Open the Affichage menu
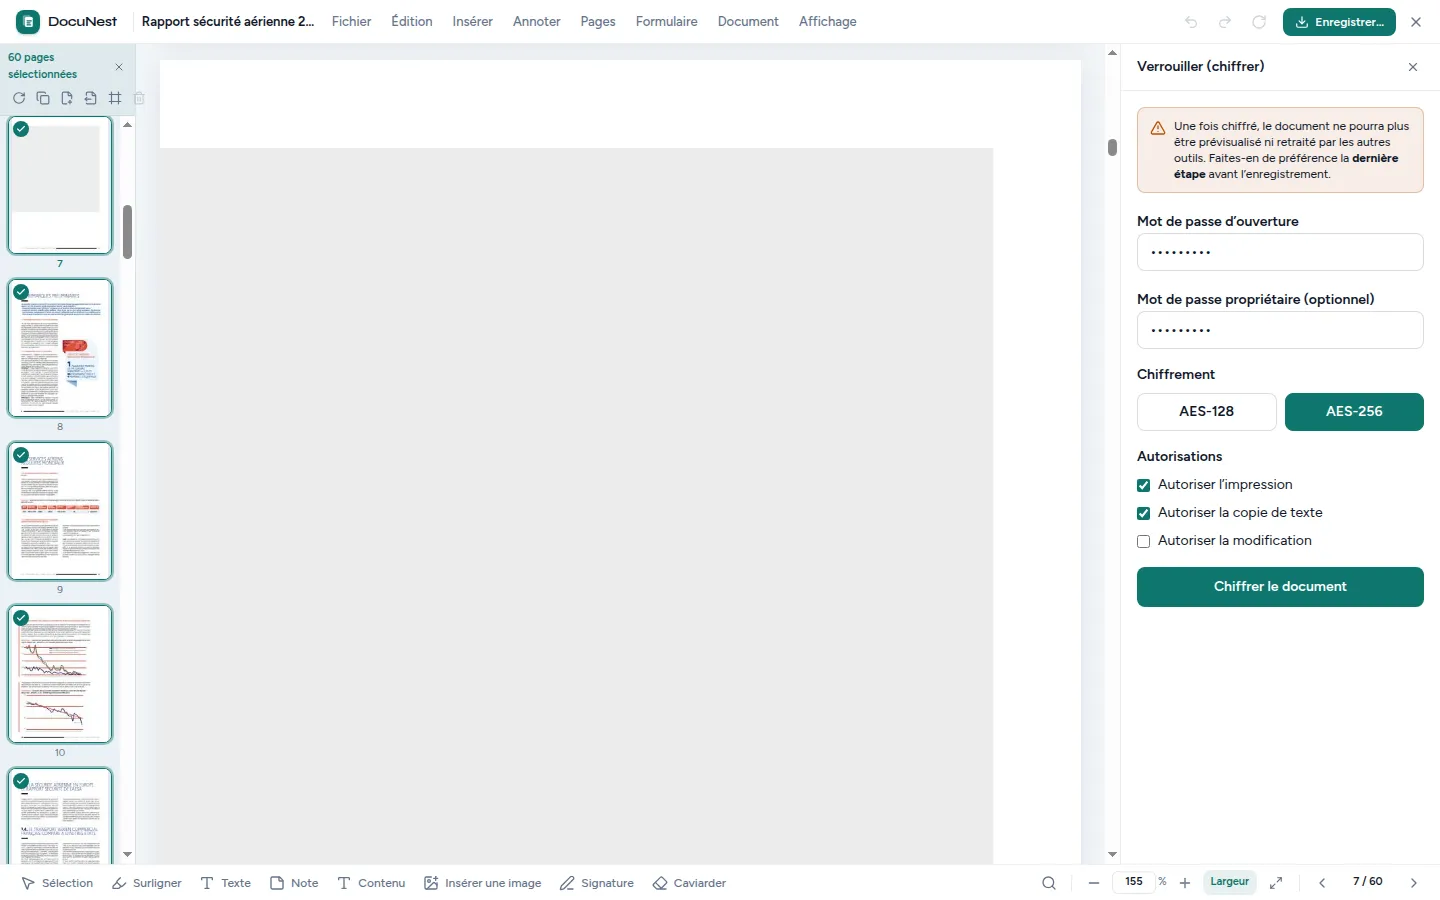 (827, 21)
